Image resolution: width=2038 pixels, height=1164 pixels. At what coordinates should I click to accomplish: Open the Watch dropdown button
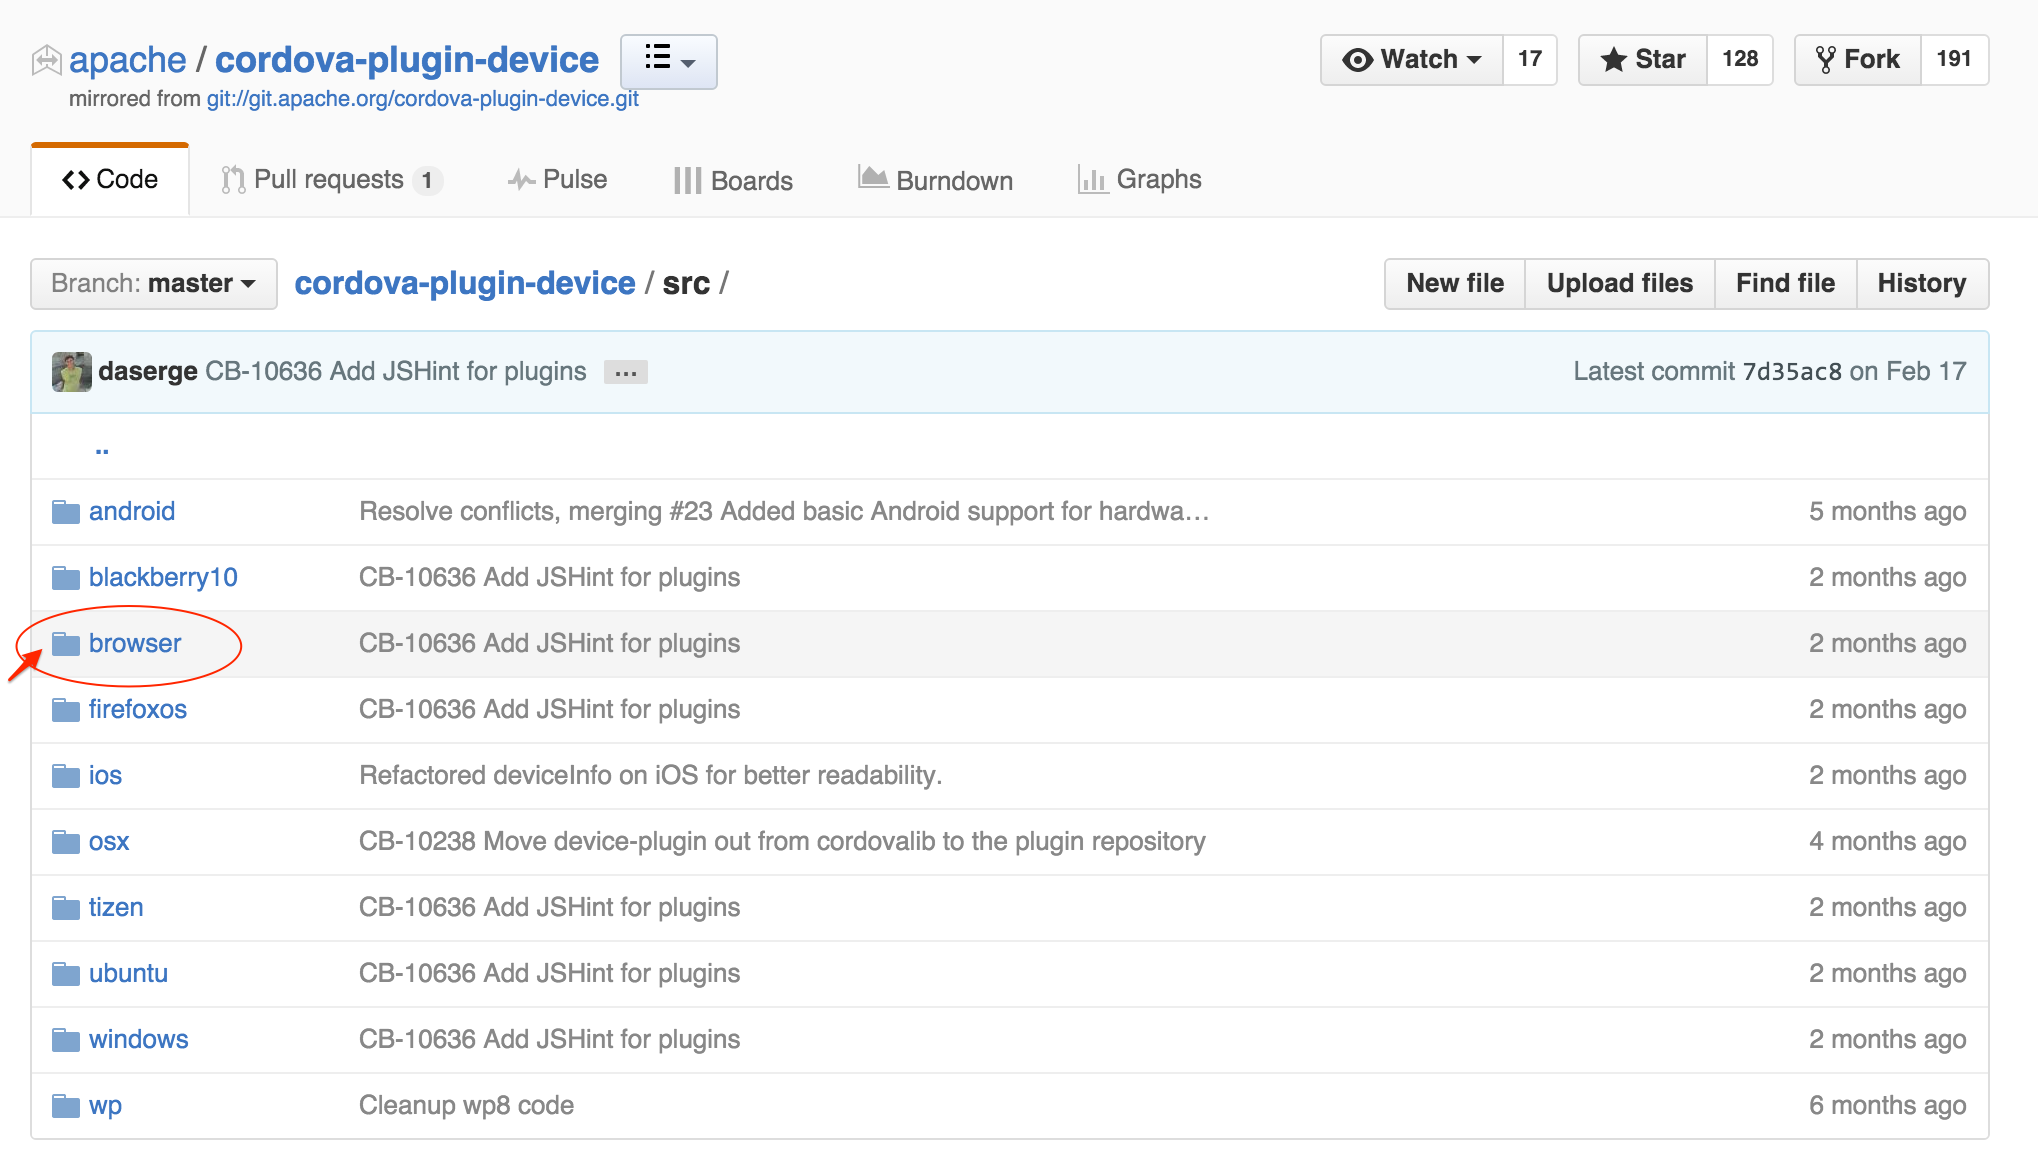coord(1411,60)
